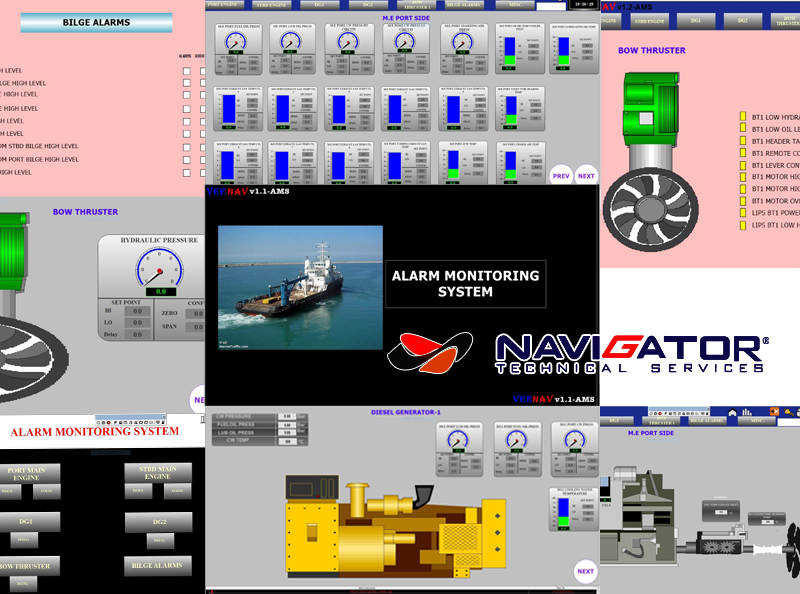Open DG2 from alarm monitoring menu
The width and height of the screenshot is (800, 594).
(158, 522)
